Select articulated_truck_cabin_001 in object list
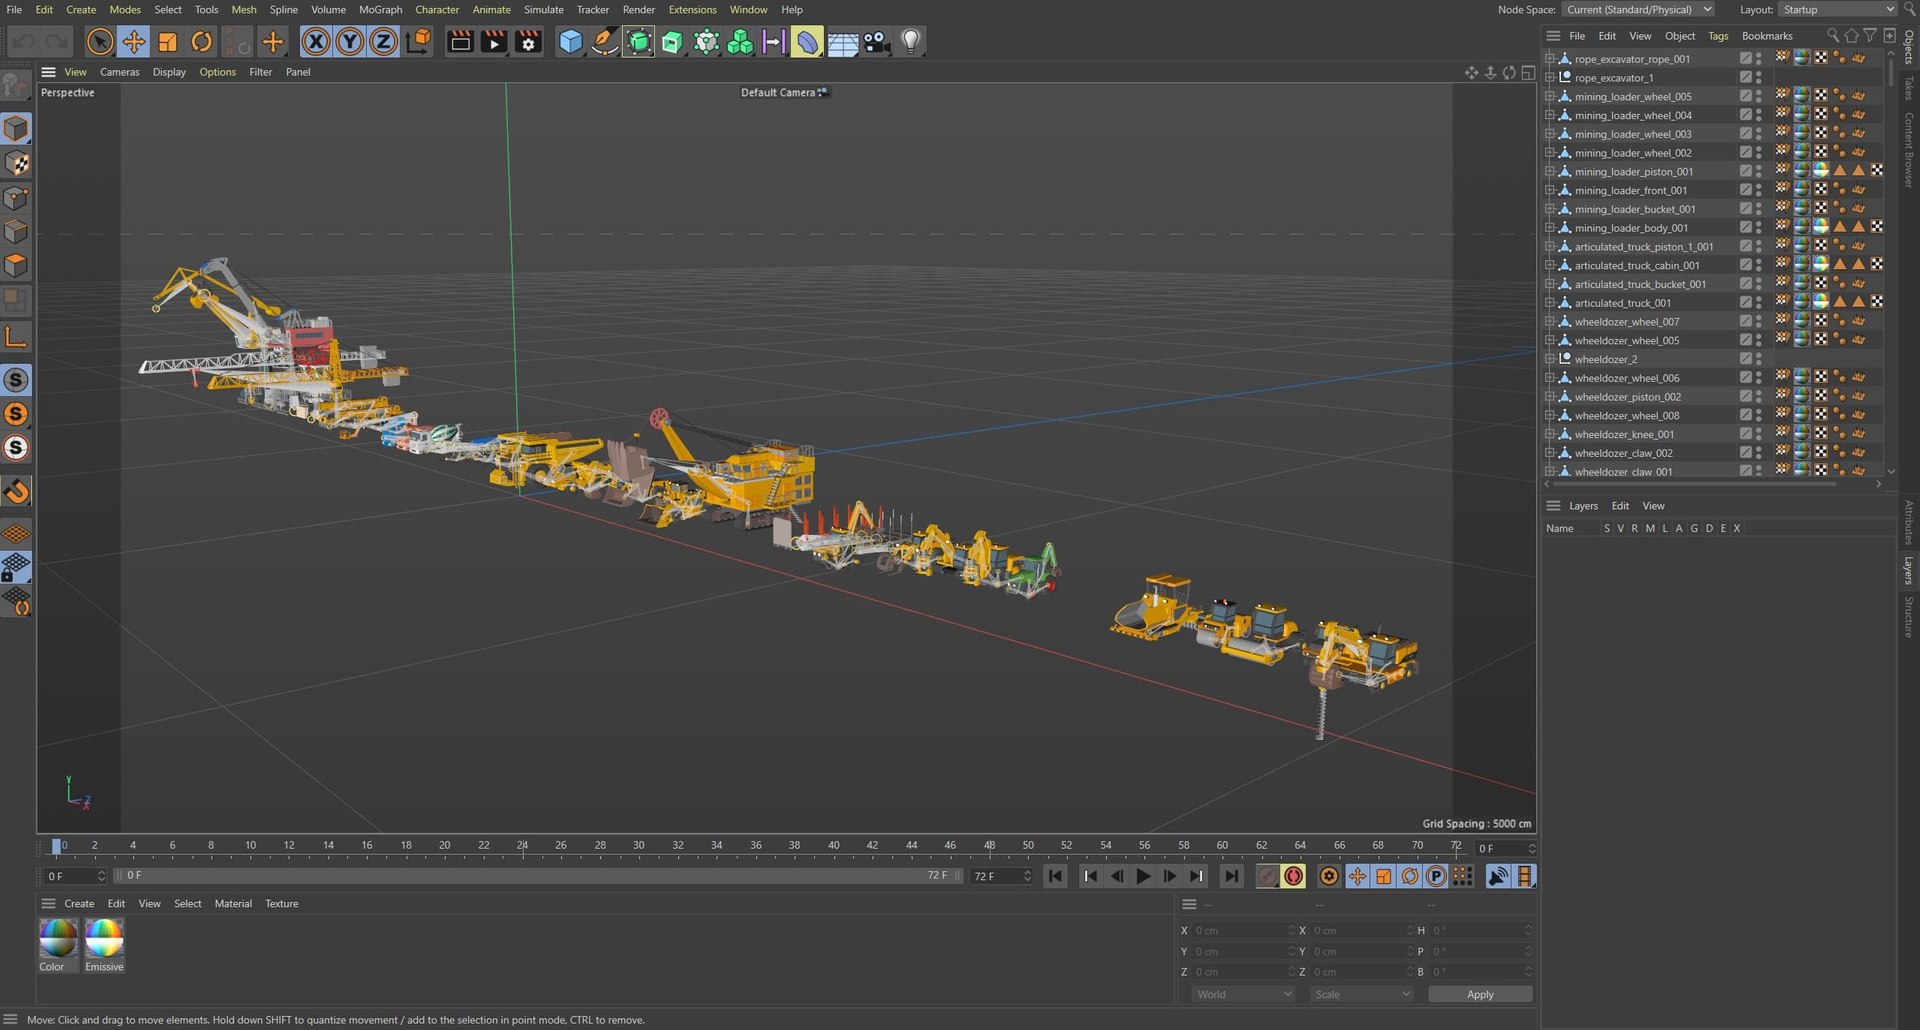This screenshot has width=1920, height=1030. (x=1637, y=266)
